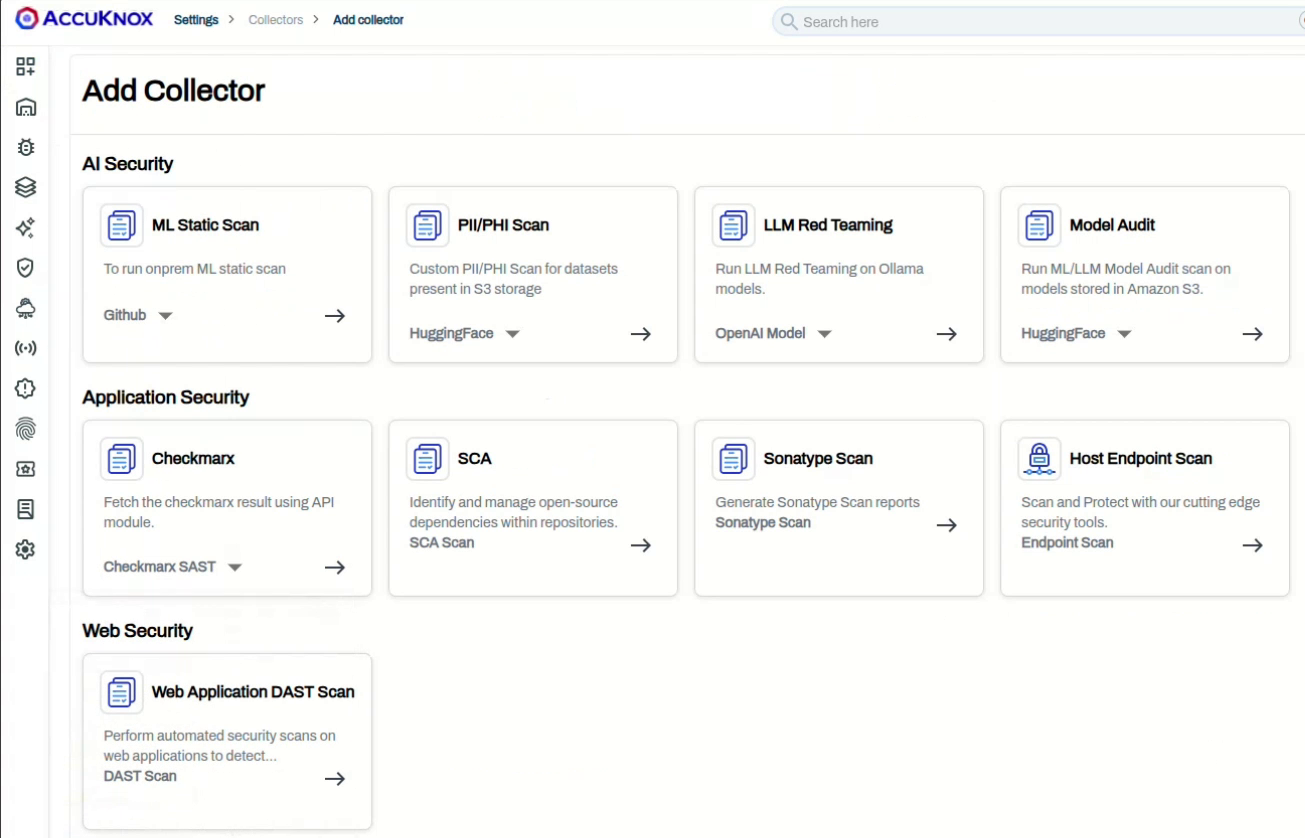Click the Model Audit arrow button
Viewport: 1305px width, 838px height.
pyautogui.click(x=1253, y=334)
